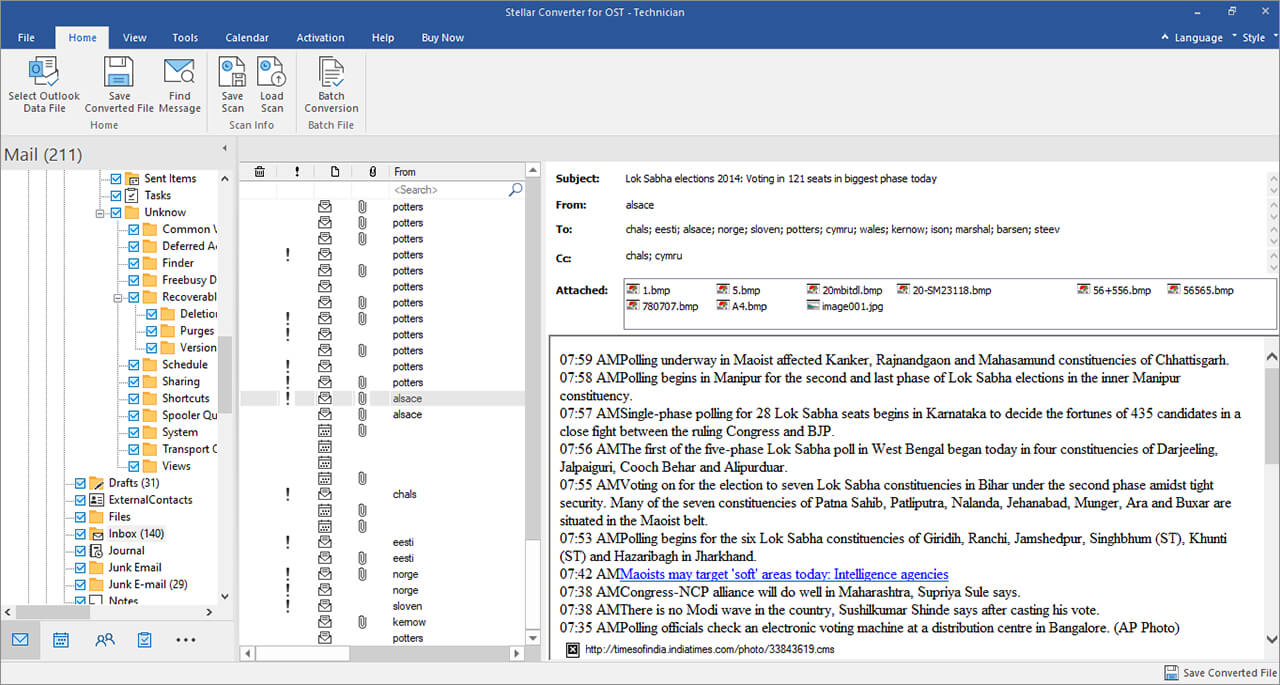Screen dimensions: 1280x685
Task: Click Save Scan icon
Action: pyautogui.click(x=232, y=85)
